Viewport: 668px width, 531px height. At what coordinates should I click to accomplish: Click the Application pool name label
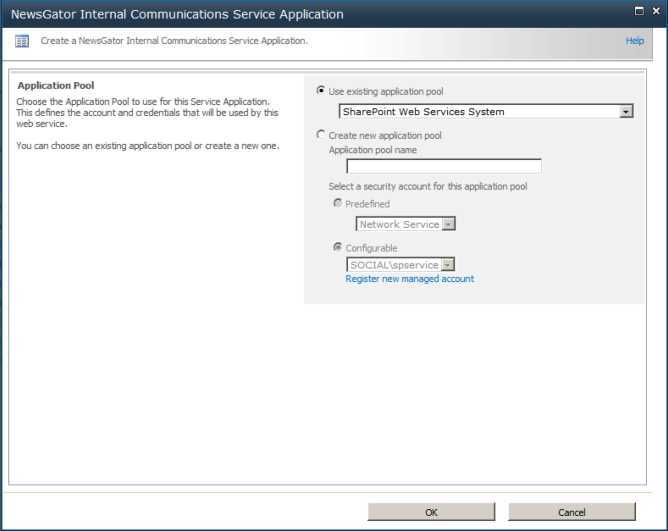click(373, 150)
